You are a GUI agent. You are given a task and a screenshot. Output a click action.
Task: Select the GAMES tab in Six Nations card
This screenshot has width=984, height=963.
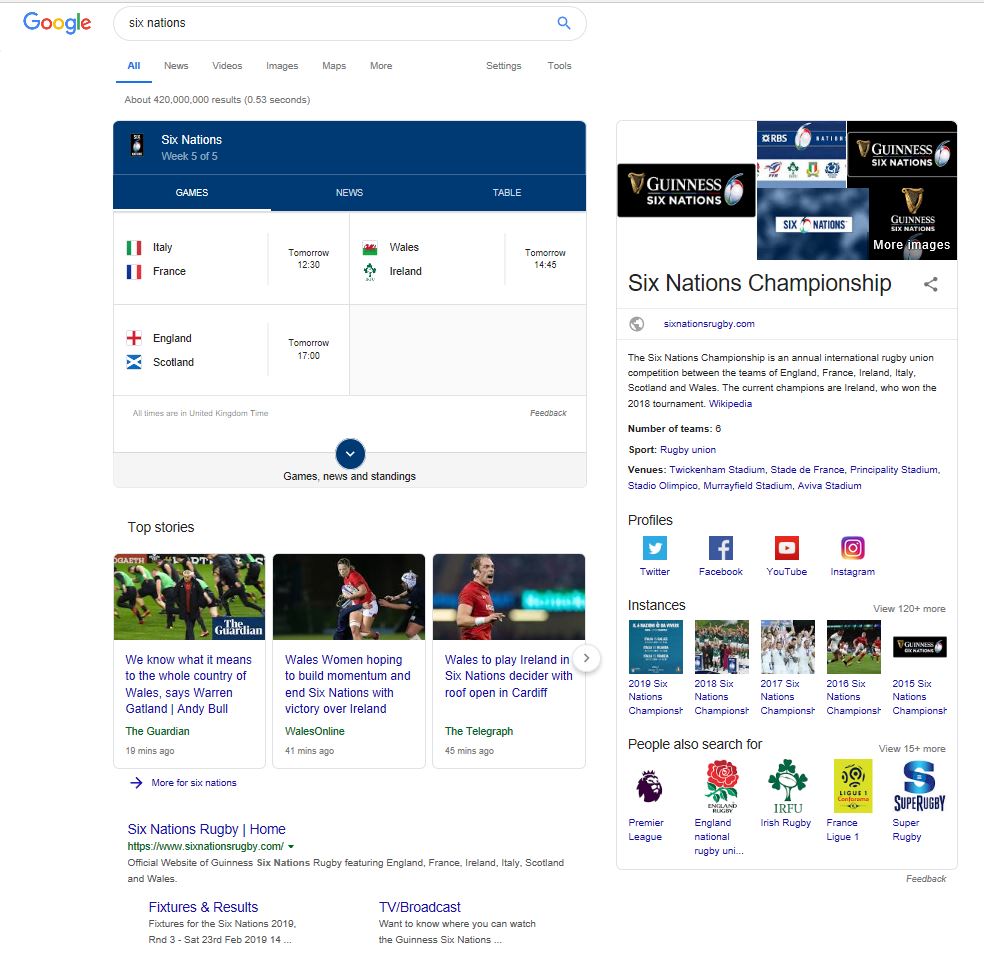point(192,193)
